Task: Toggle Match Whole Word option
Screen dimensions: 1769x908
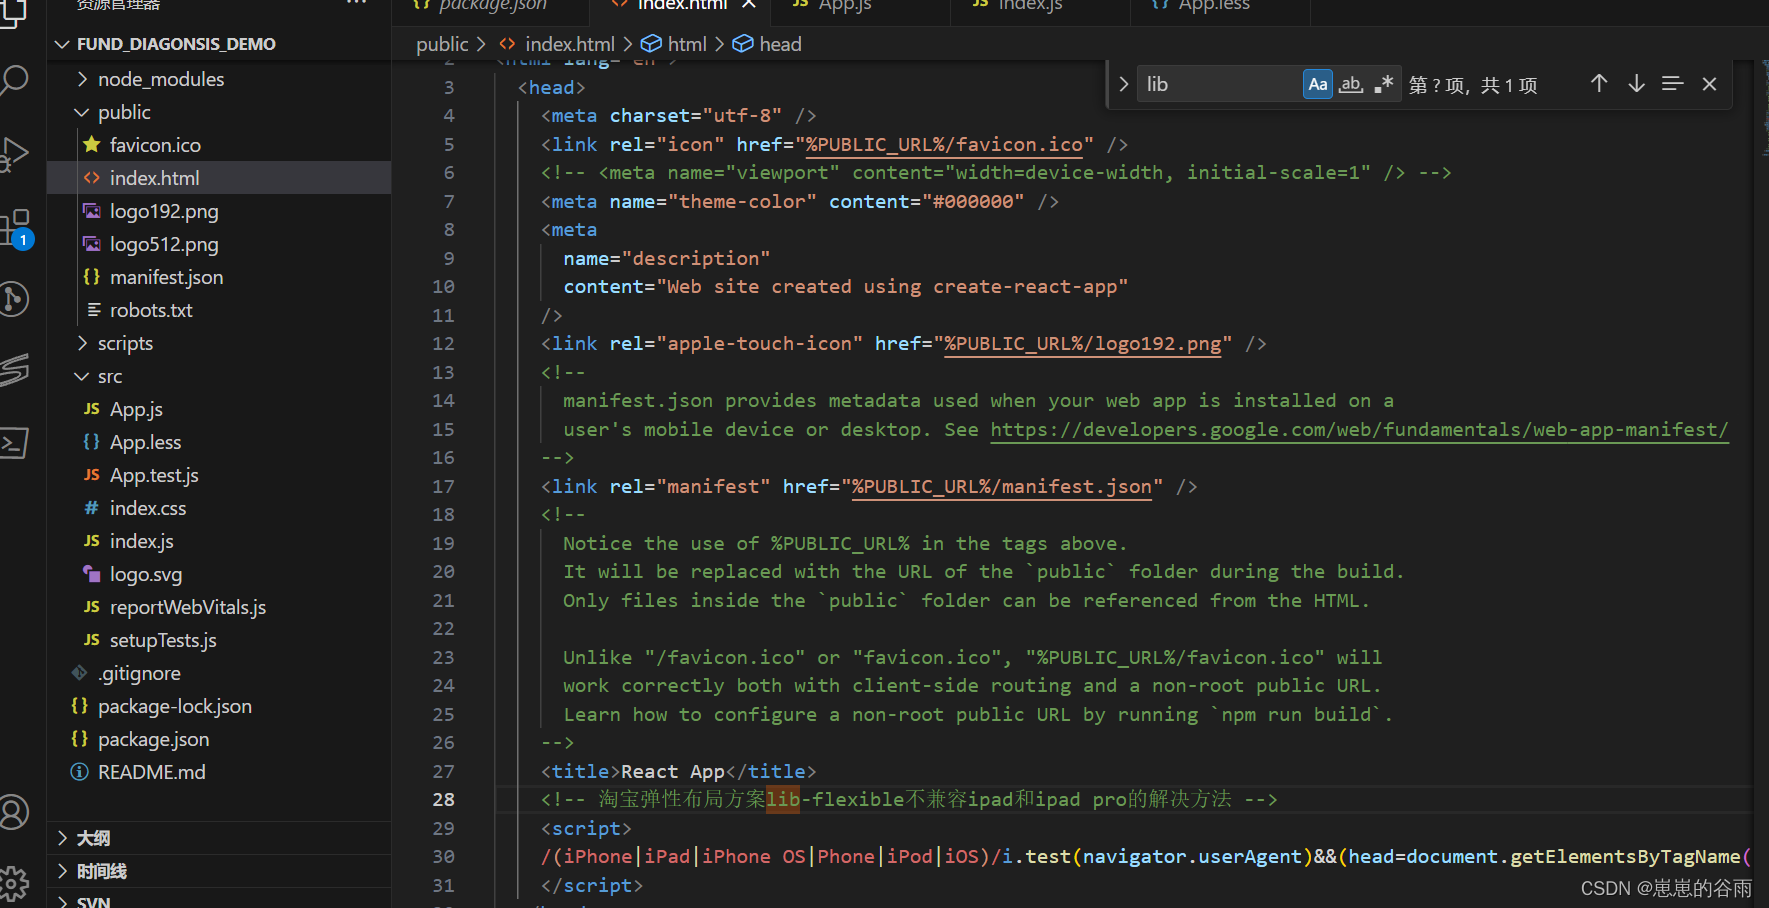Action: (x=1351, y=84)
